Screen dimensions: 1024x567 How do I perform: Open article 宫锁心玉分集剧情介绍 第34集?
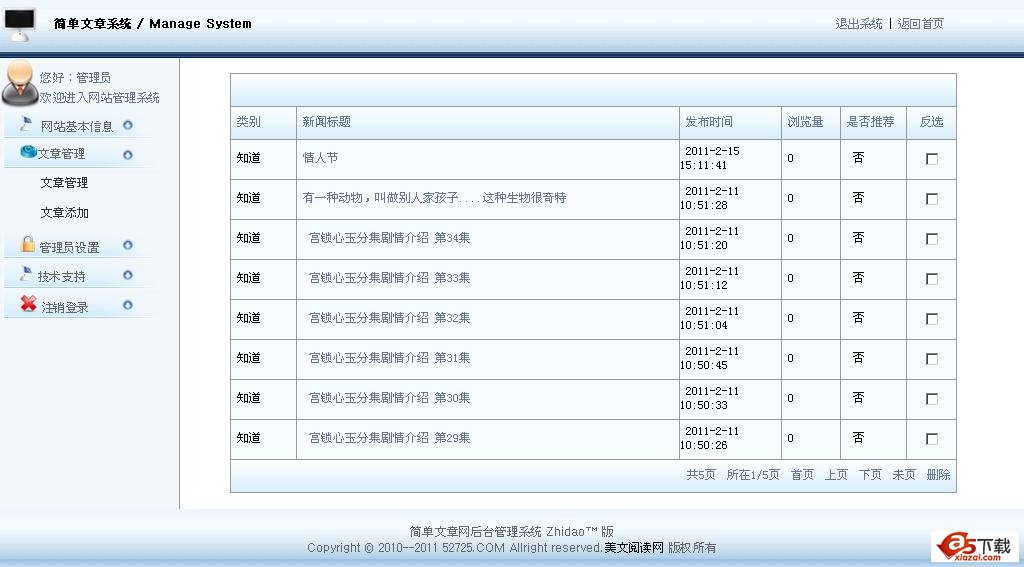(389, 238)
